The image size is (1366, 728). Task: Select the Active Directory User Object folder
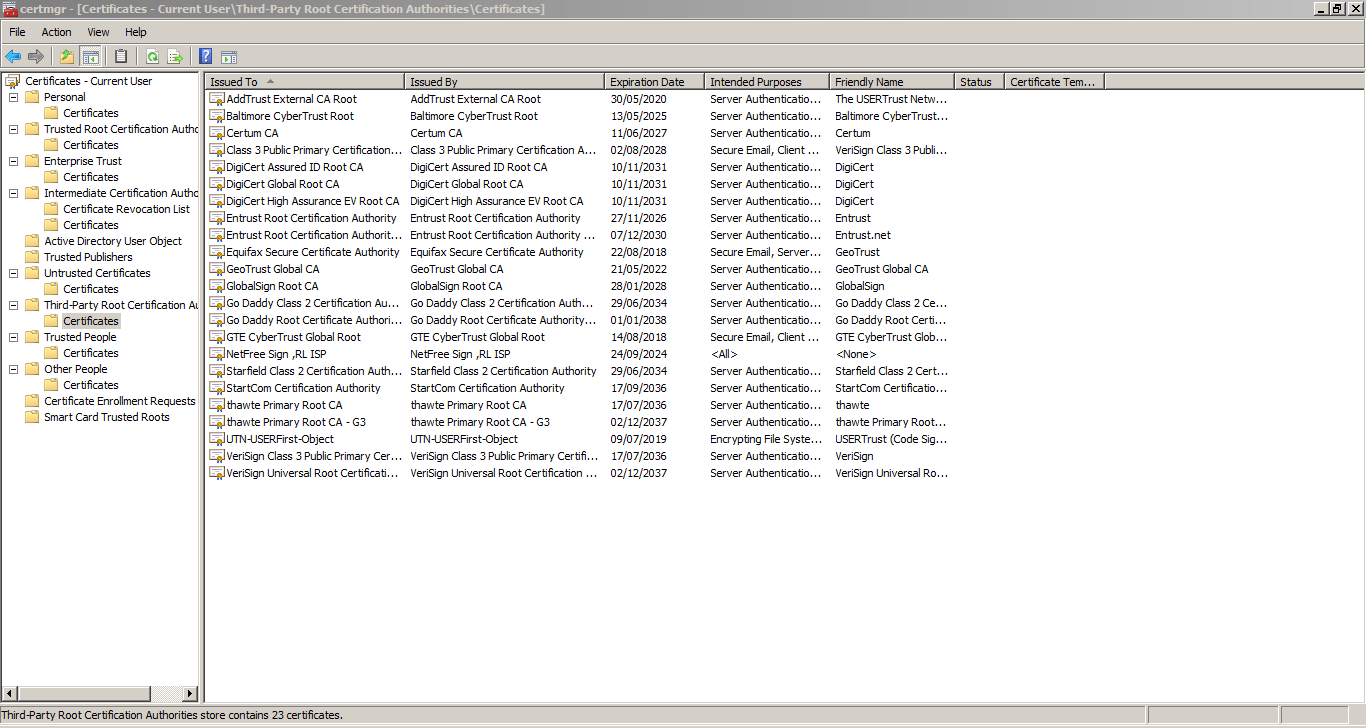[x=113, y=241]
